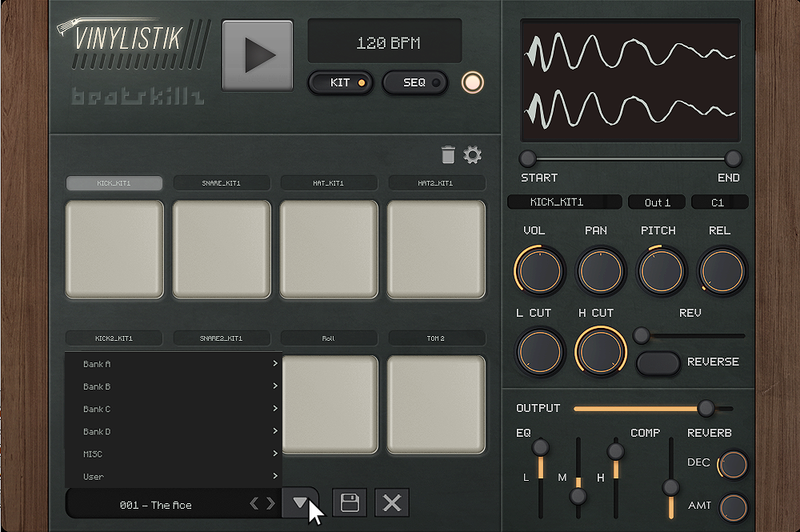This screenshot has height=532, width=800.
Task: Select the SNARE_KIT1 pad label
Action: pos(221,183)
